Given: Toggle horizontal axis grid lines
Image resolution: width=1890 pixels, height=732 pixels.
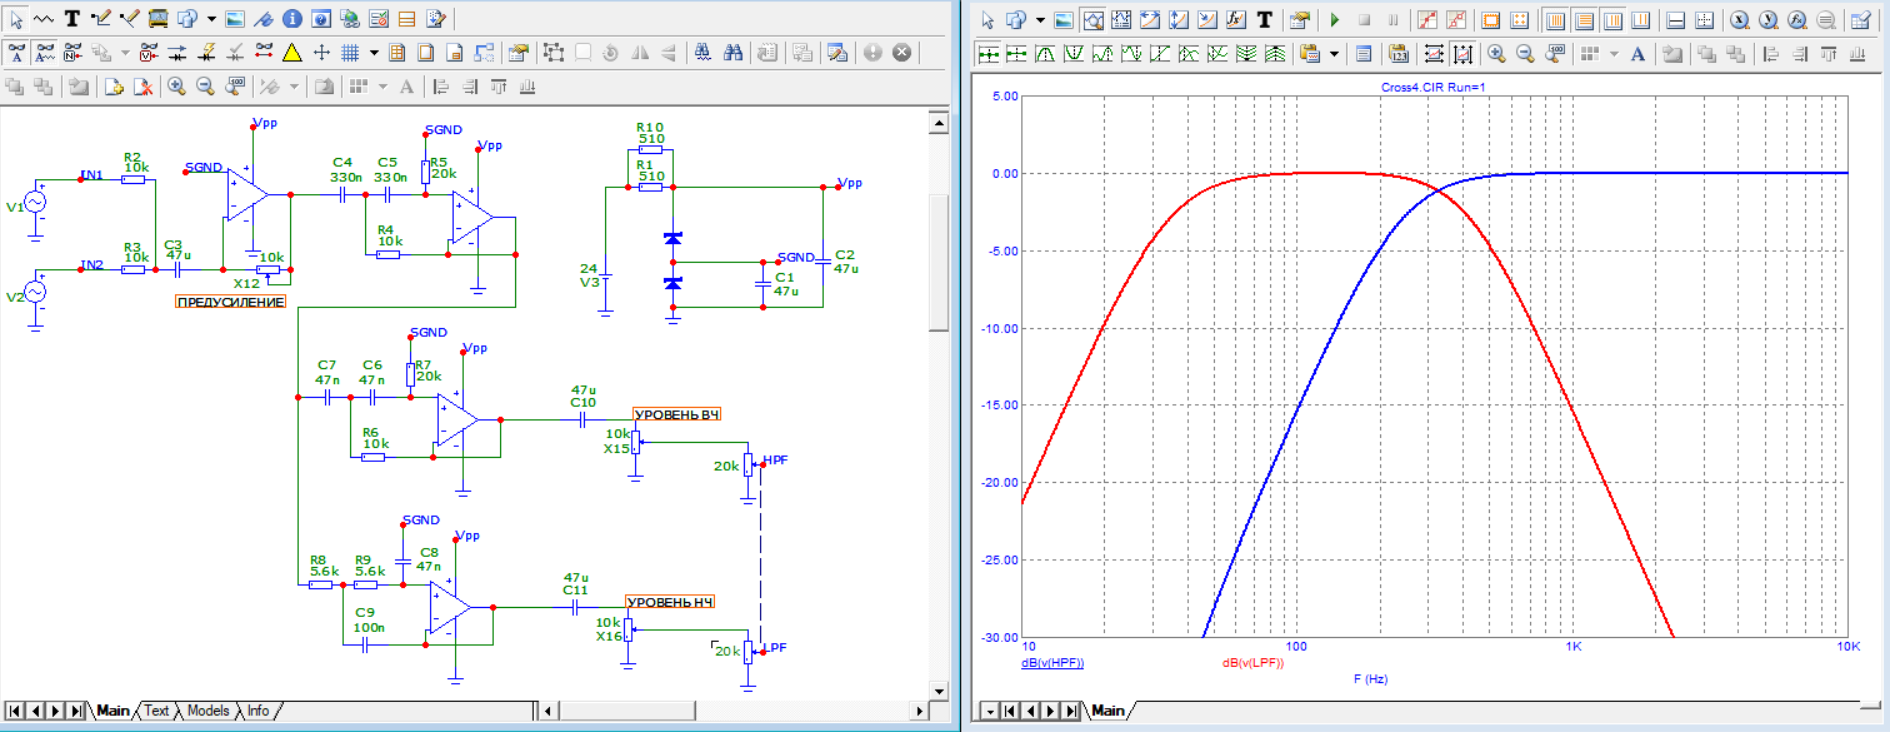Looking at the screenshot, I should (x=1584, y=20).
